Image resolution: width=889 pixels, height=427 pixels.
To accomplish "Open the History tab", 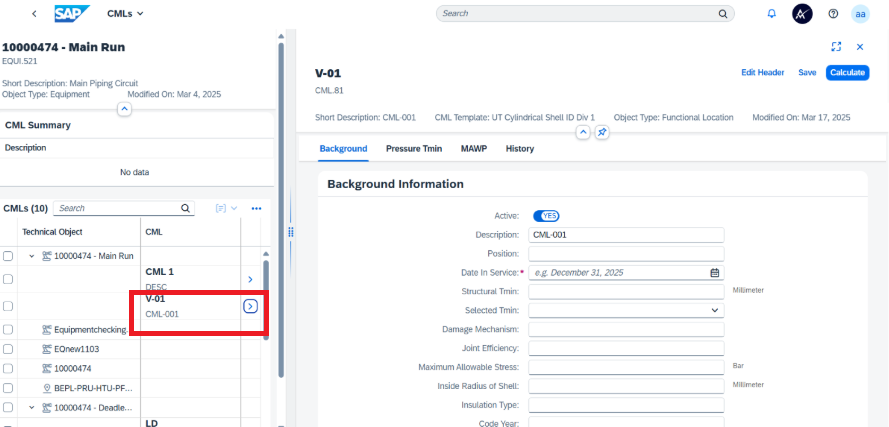I will (x=520, y=149).
